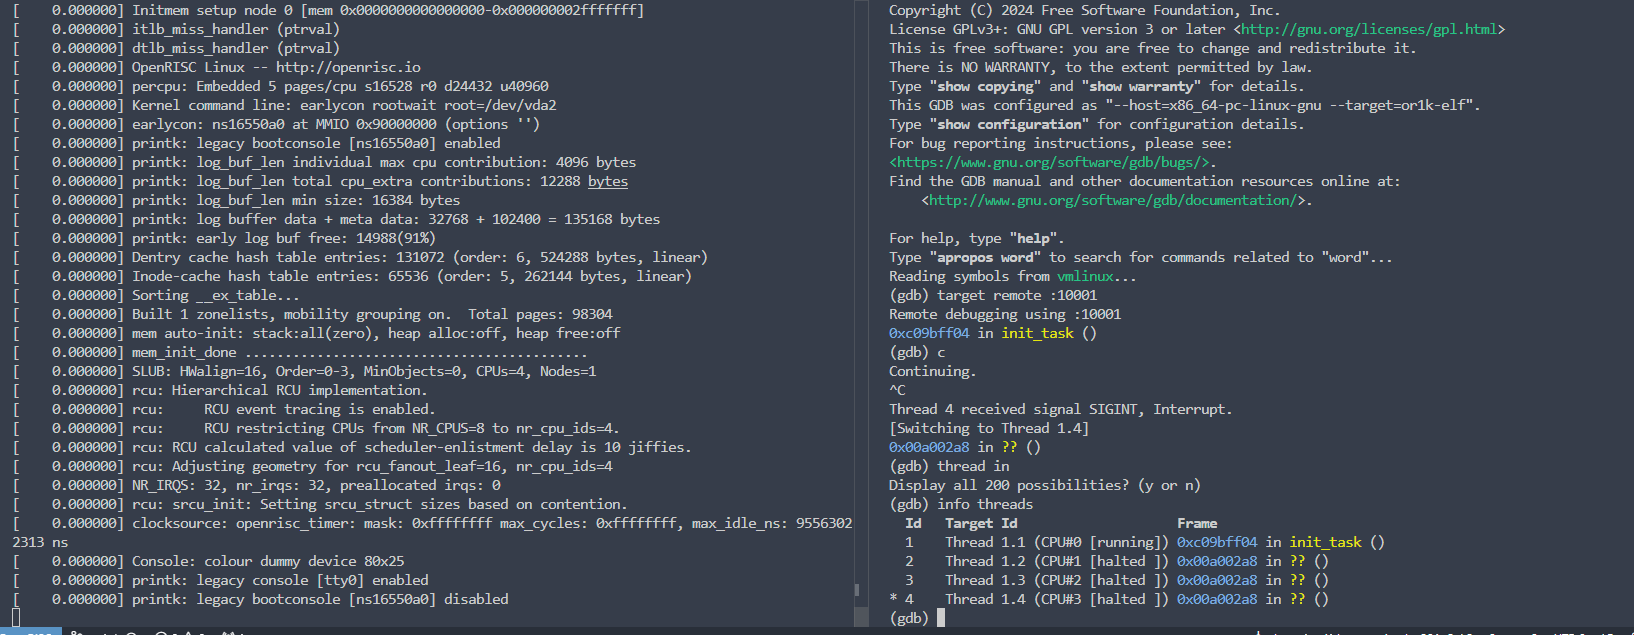Image resolution: width=1634 pixels, height=635 pixels.
Task: Click the "target remote :10001" command line
Action: tap(993, 295)
